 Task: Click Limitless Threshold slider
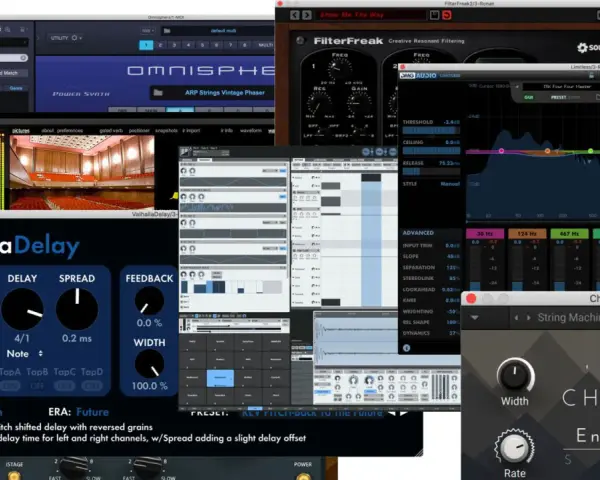[431, 131]
